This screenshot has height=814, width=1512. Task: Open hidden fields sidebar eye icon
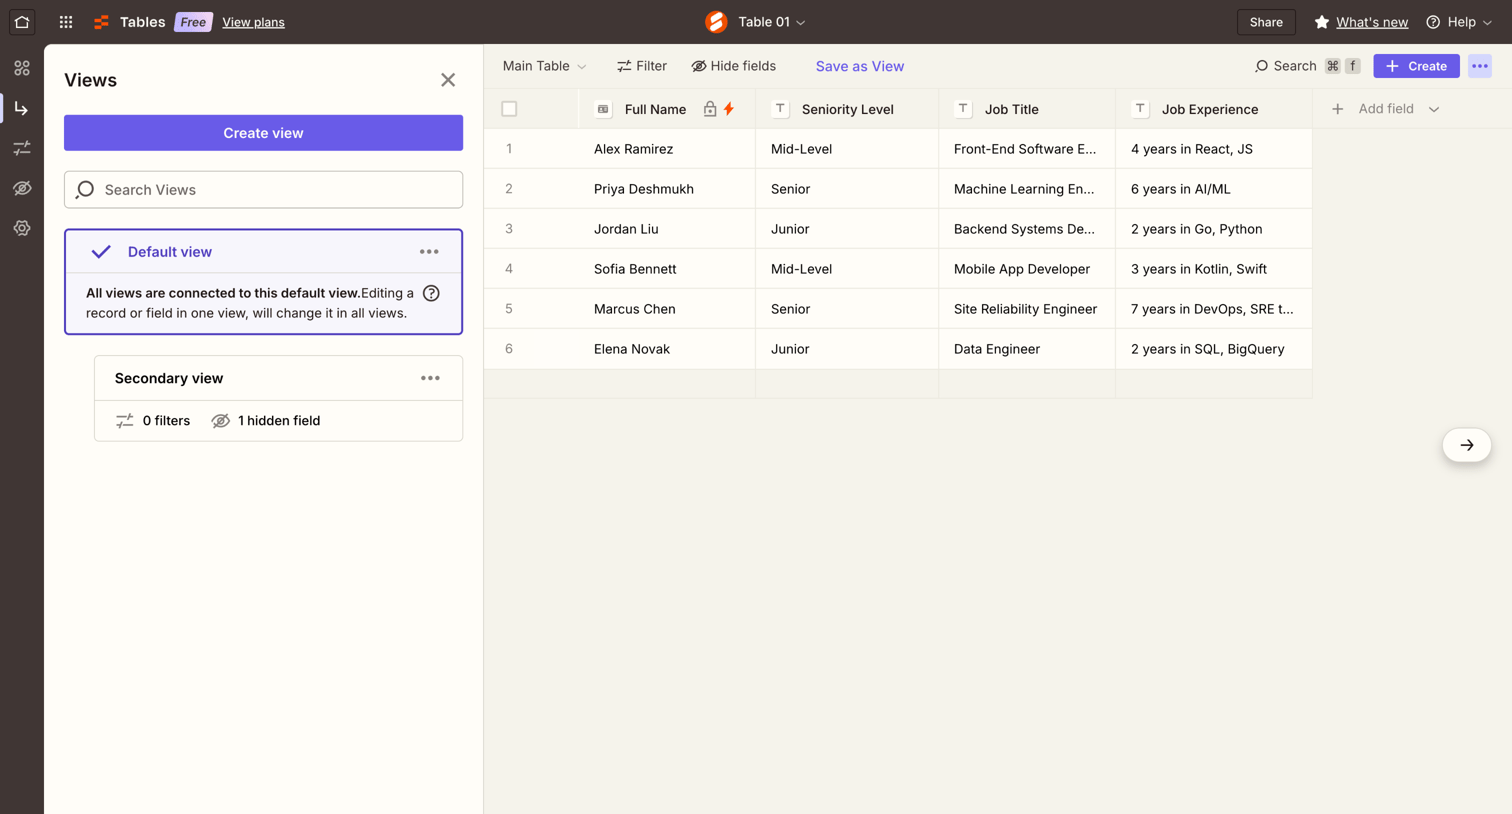tap(22, 188)
